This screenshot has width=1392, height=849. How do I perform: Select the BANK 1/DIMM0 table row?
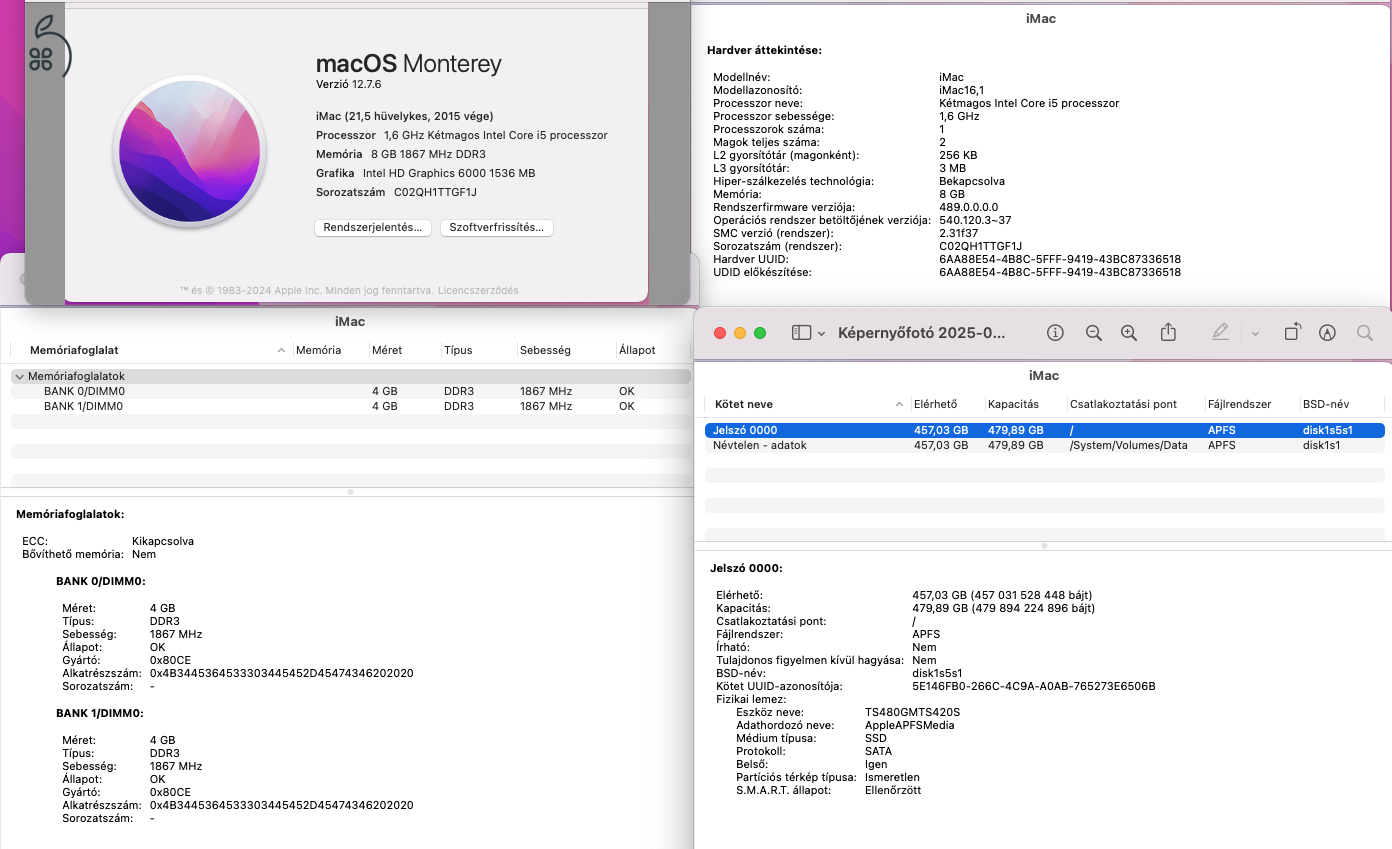[350, 406]
